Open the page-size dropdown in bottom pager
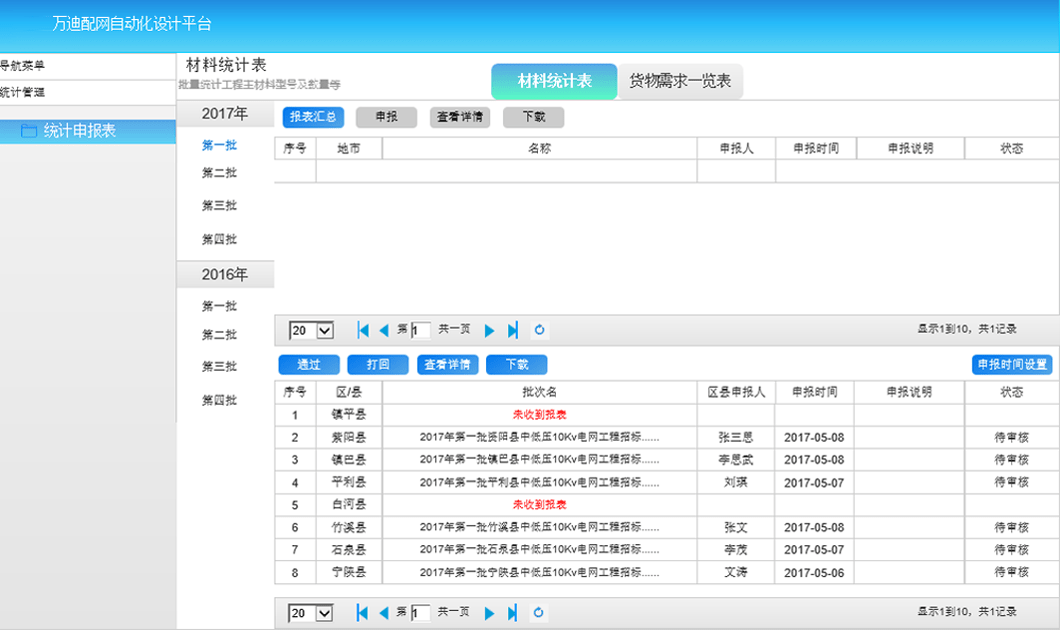1060x630 pixels. (x=311, y=613)
